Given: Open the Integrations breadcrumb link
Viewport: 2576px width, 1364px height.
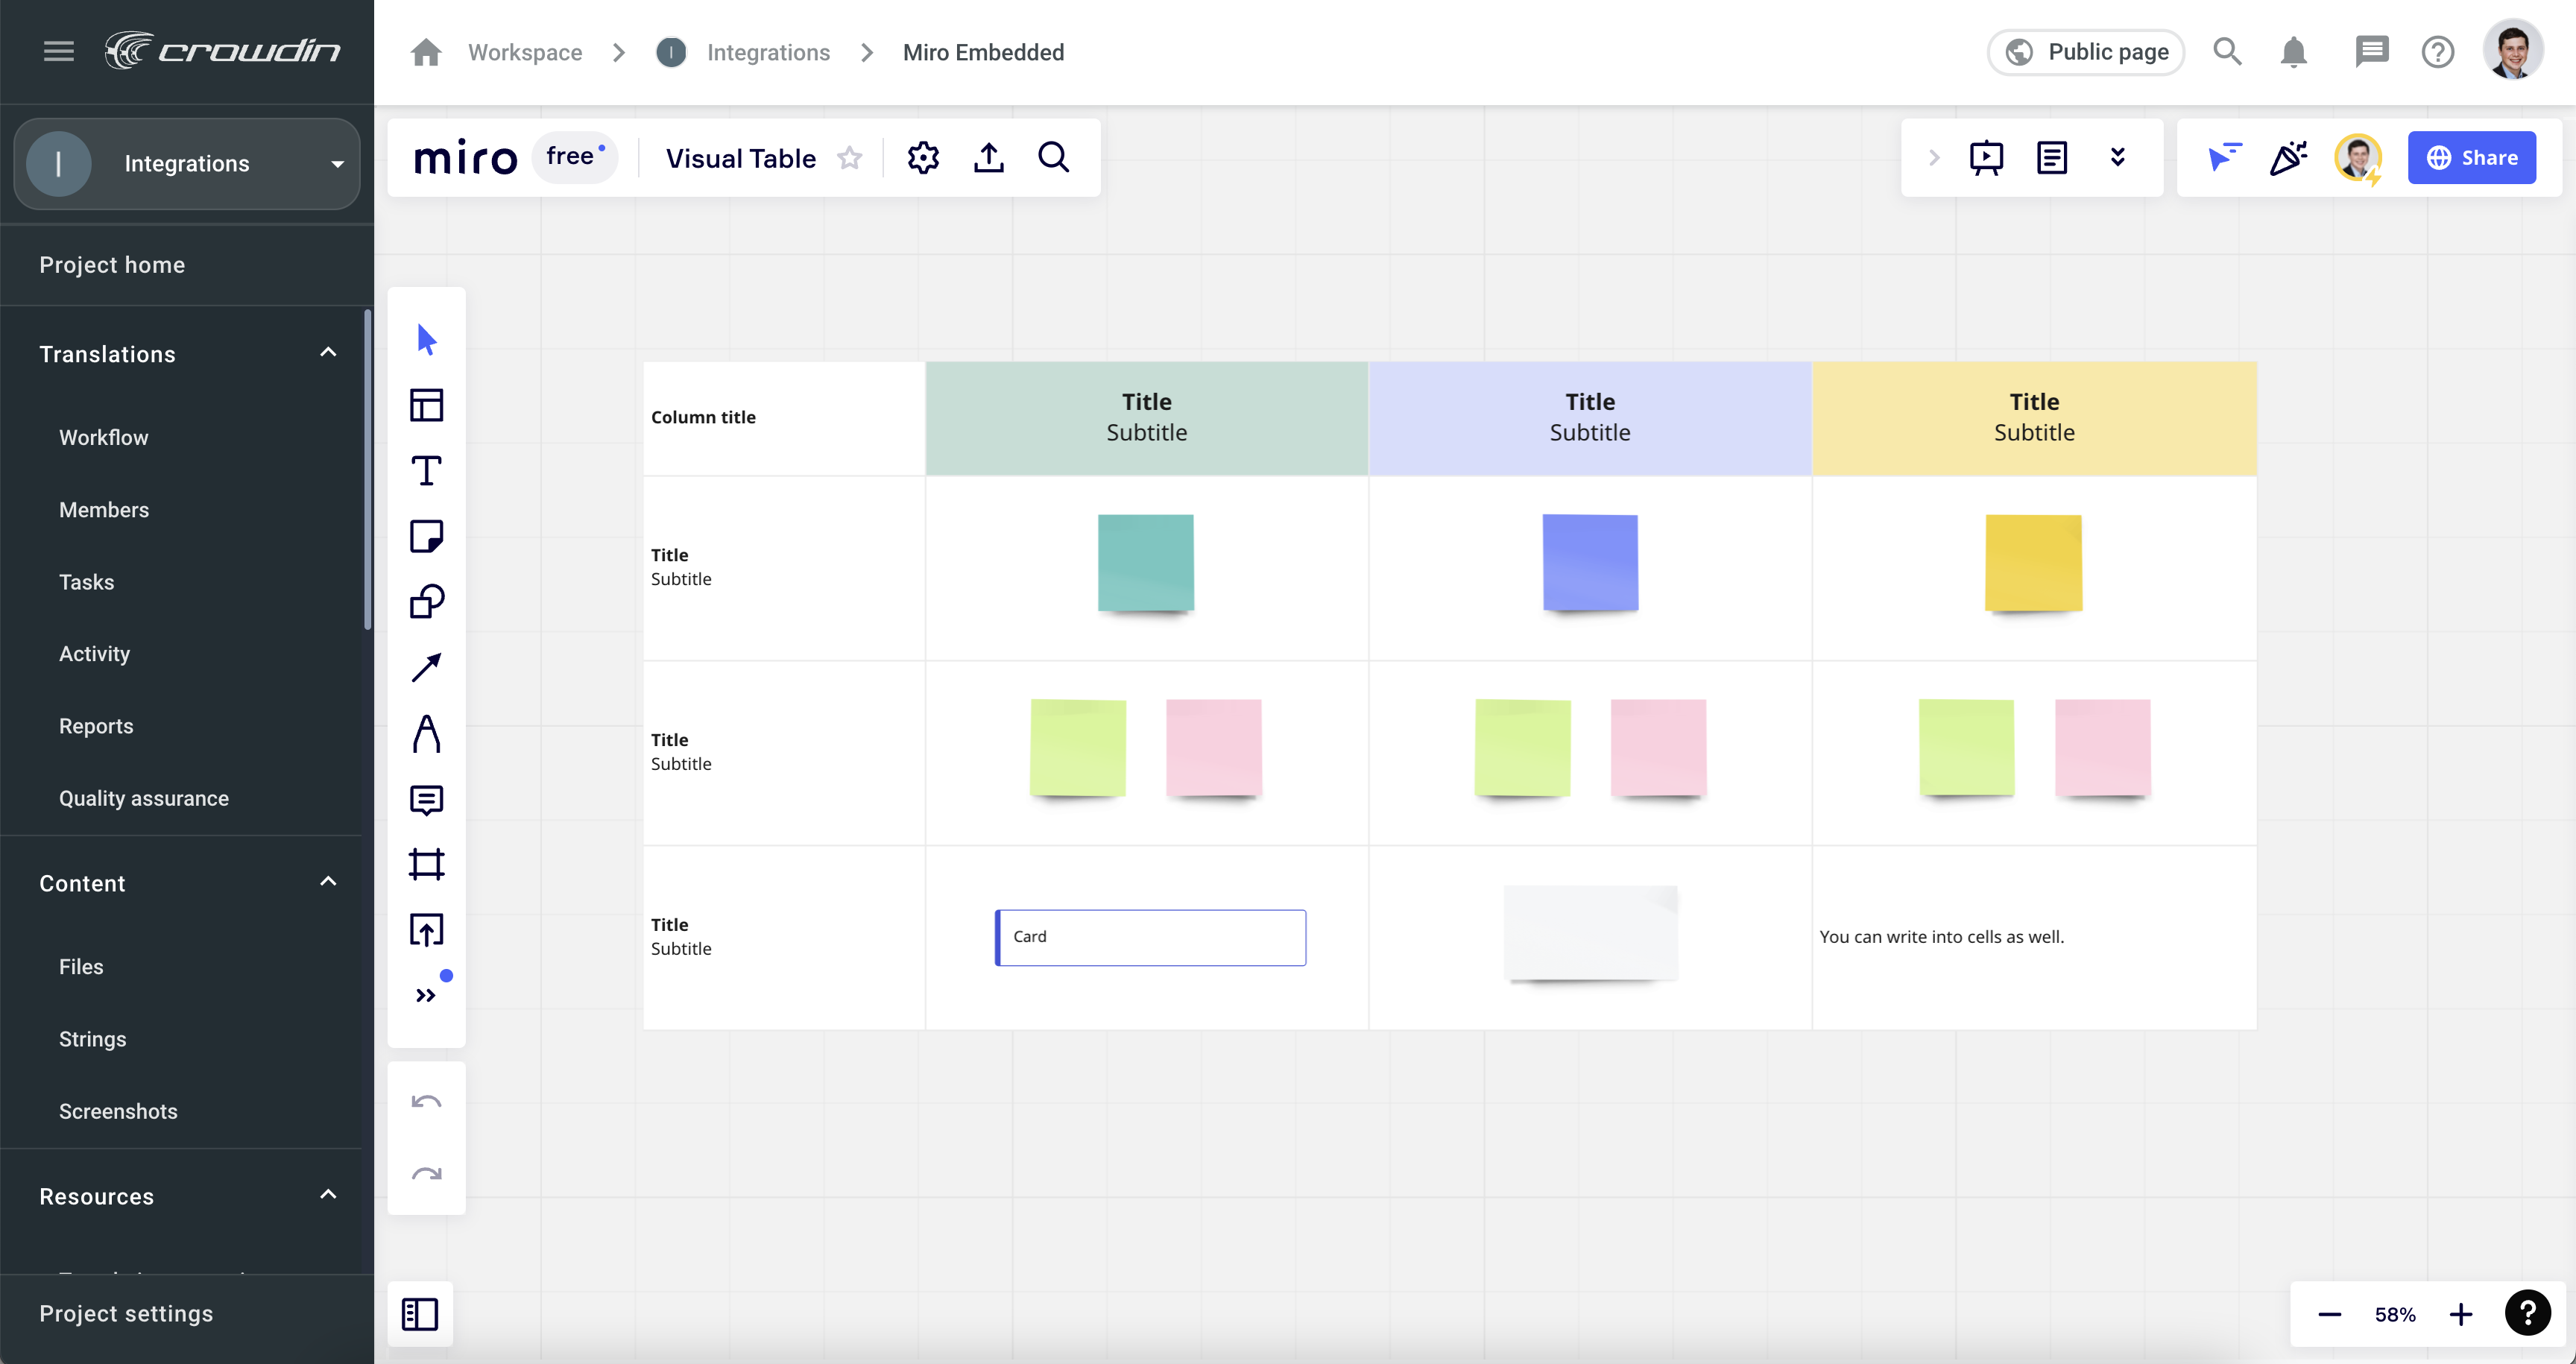Looking at the screenshot, I should [x=768, y=52].
